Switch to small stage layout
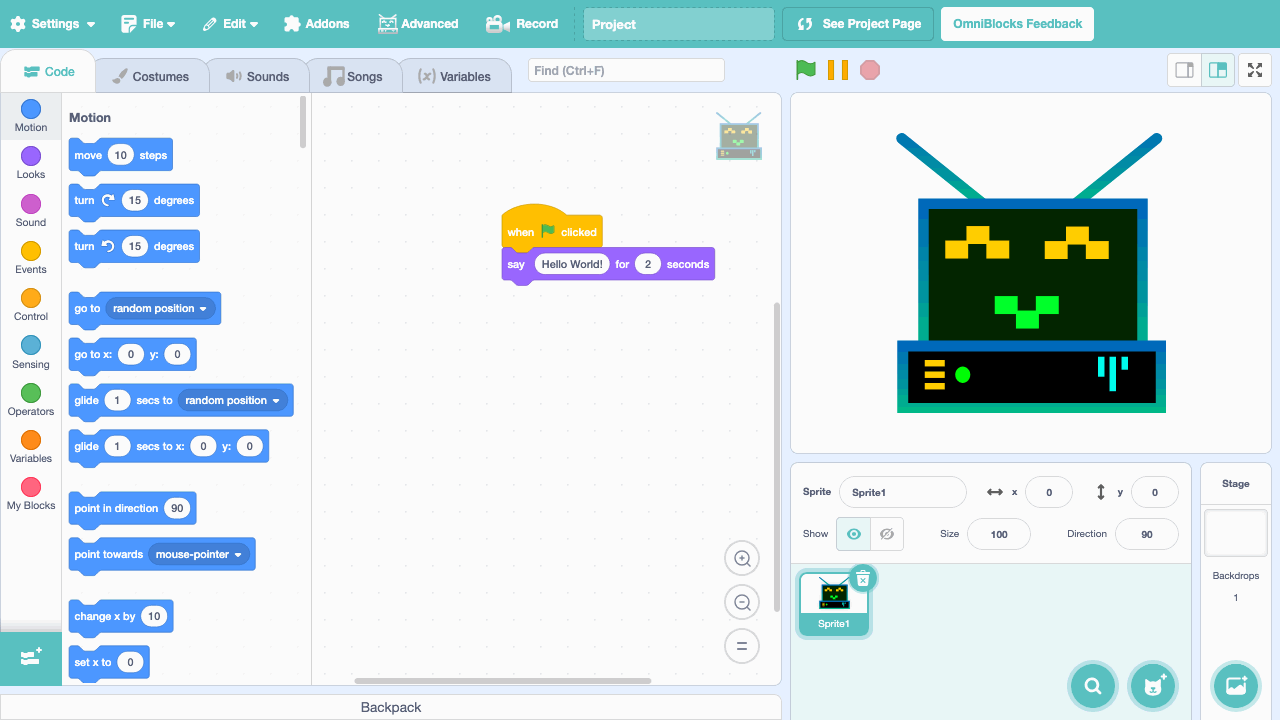Screen dimensions: 1280x720 (1185, 70)
